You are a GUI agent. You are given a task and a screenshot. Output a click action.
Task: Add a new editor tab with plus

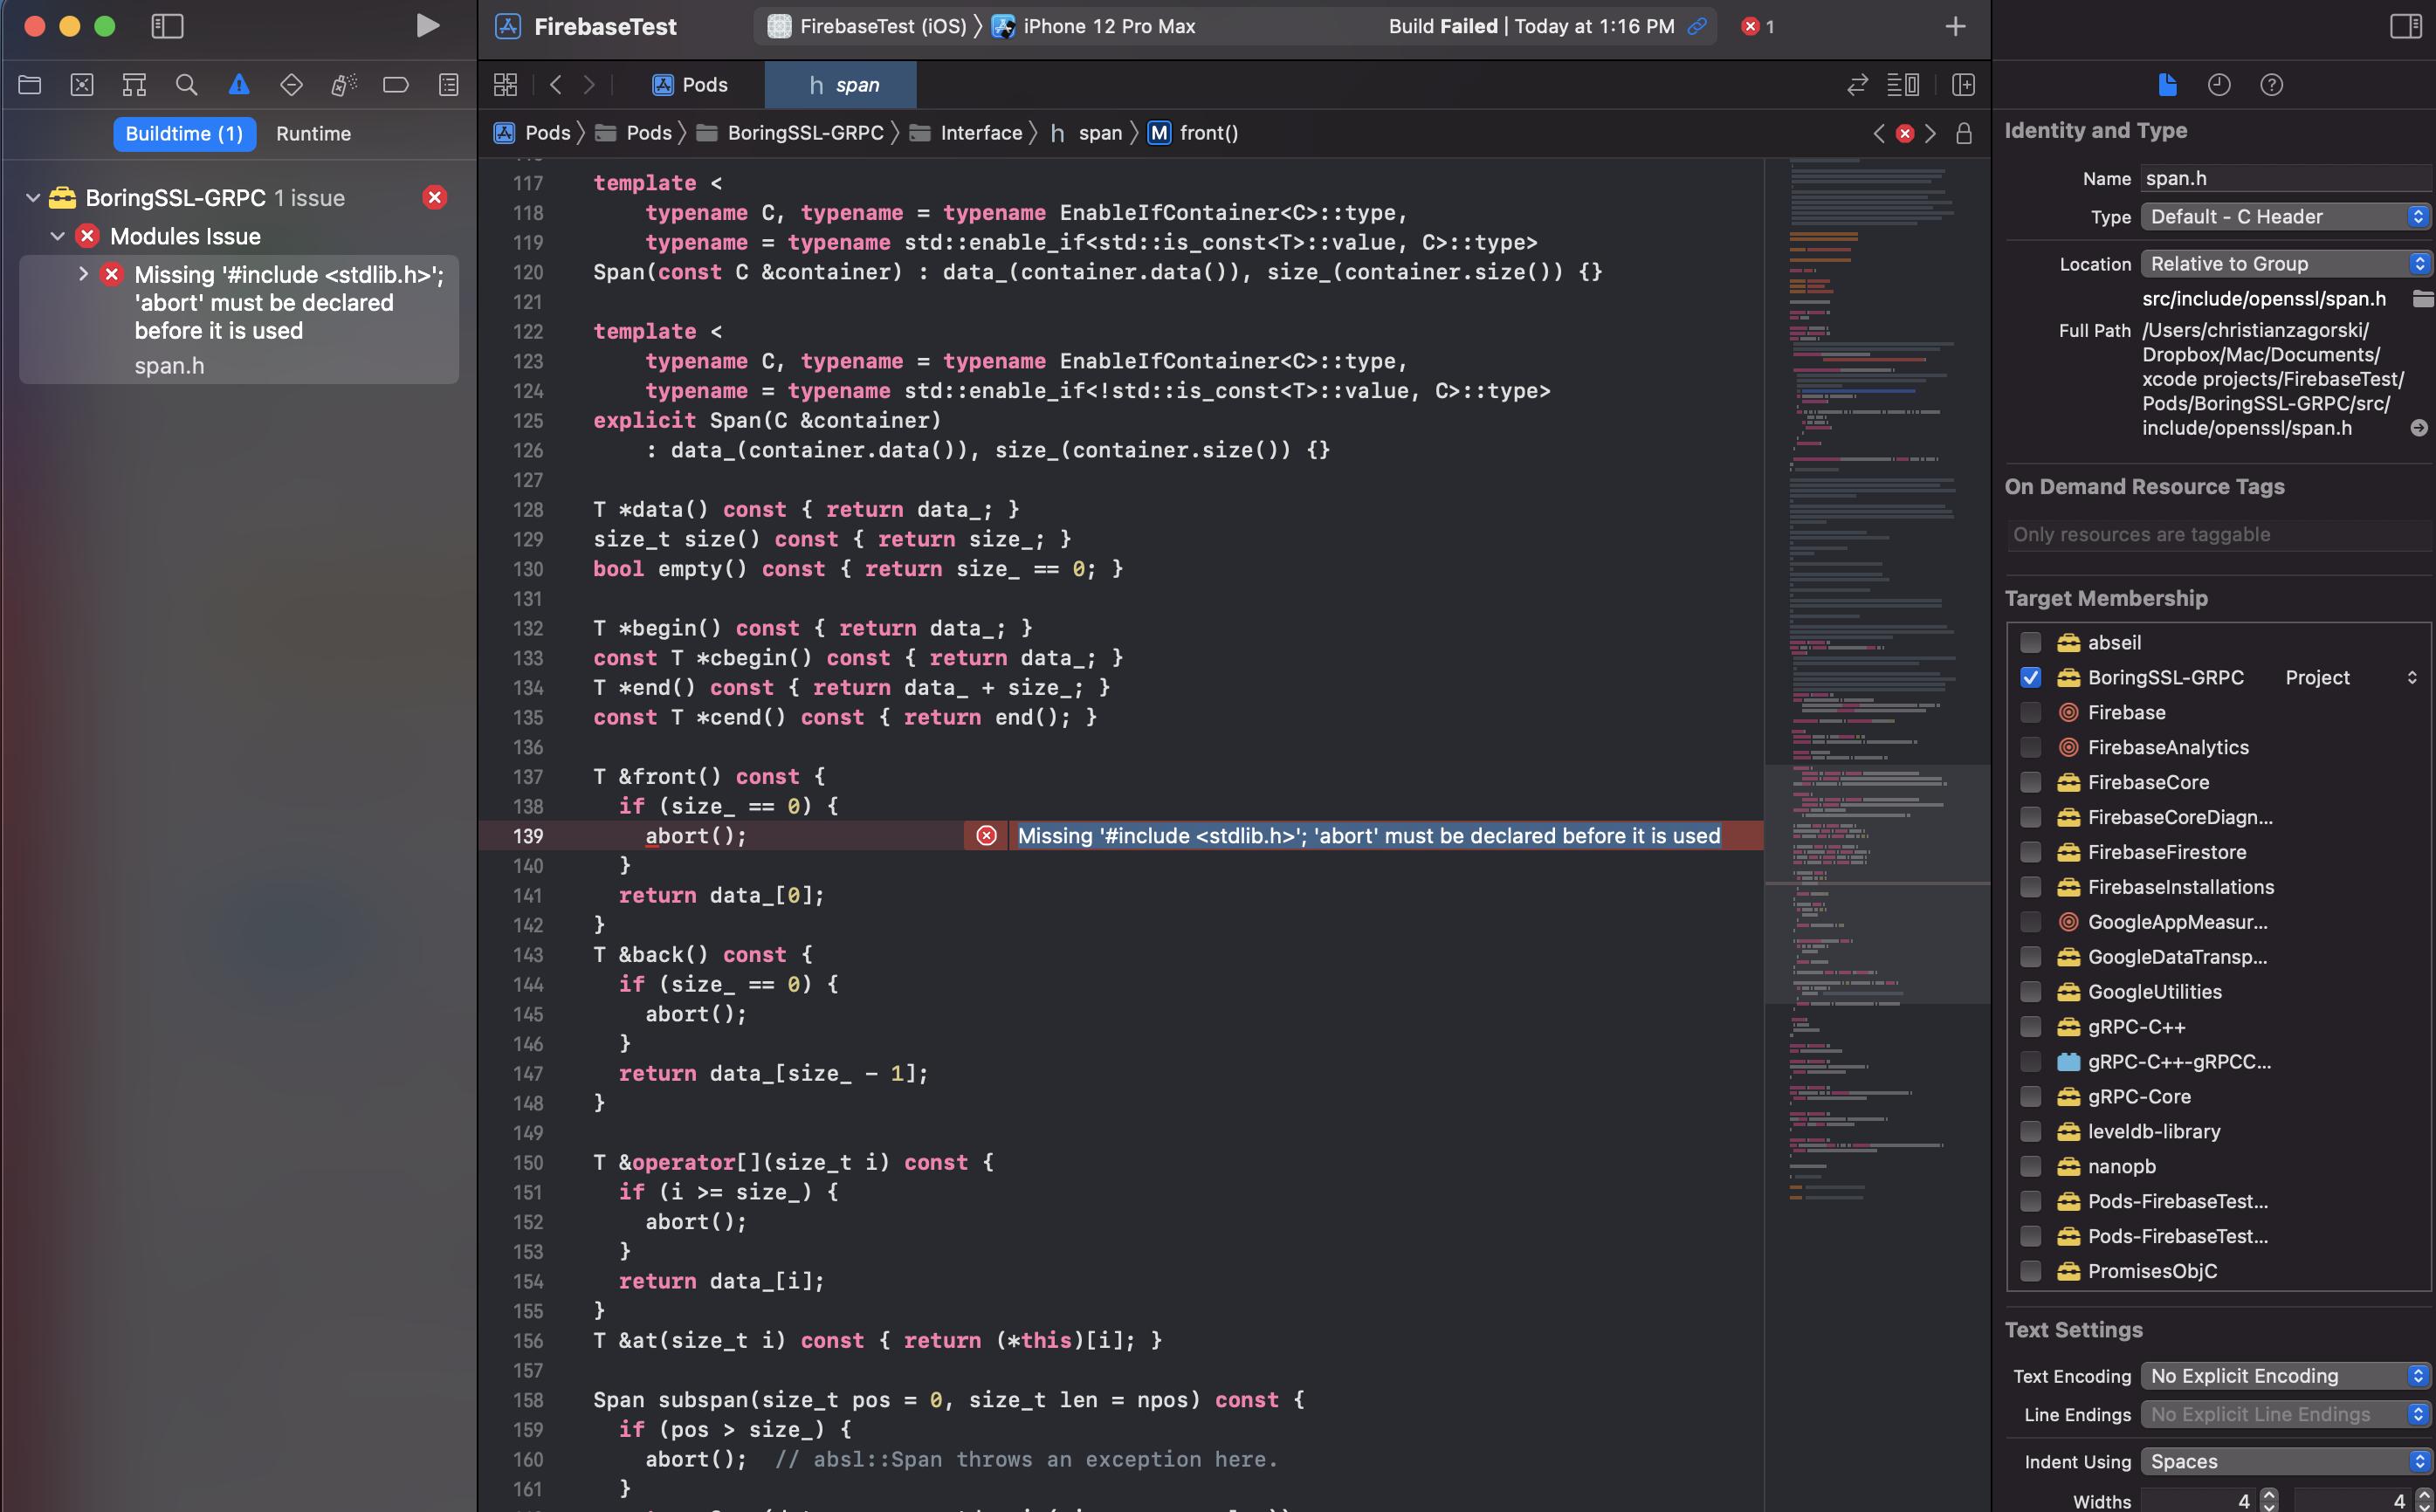click(x=1955, y=26)
